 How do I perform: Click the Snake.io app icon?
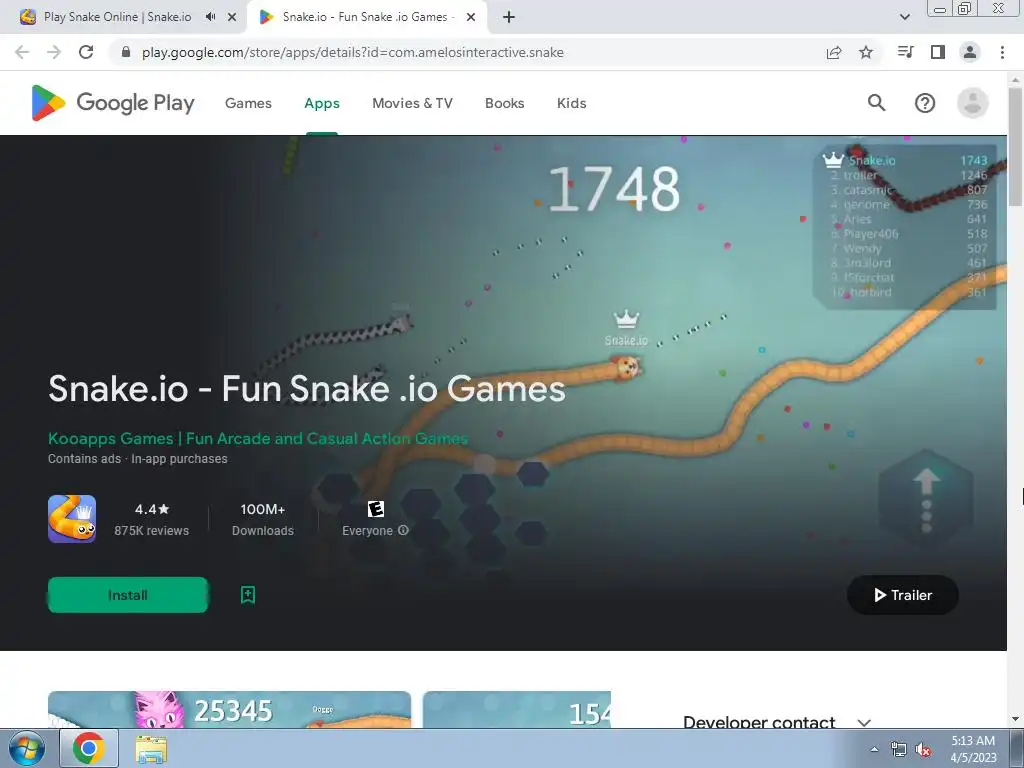pos(72,519)
